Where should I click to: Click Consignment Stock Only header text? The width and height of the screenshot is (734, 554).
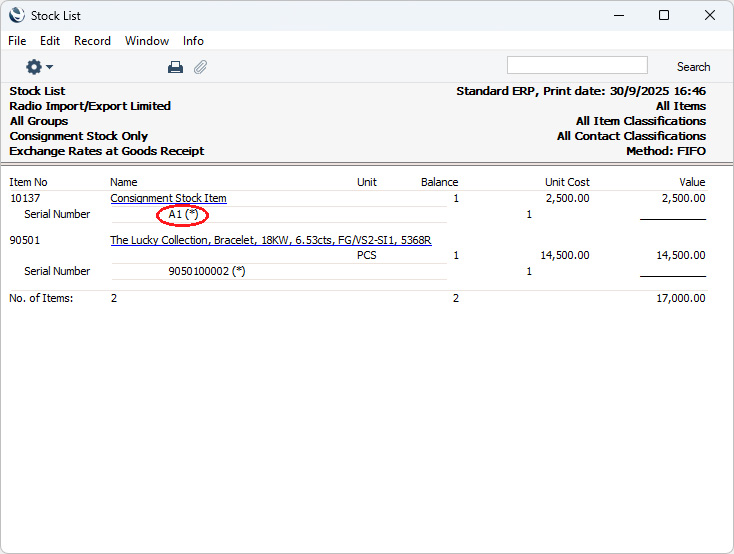[79, 136]
